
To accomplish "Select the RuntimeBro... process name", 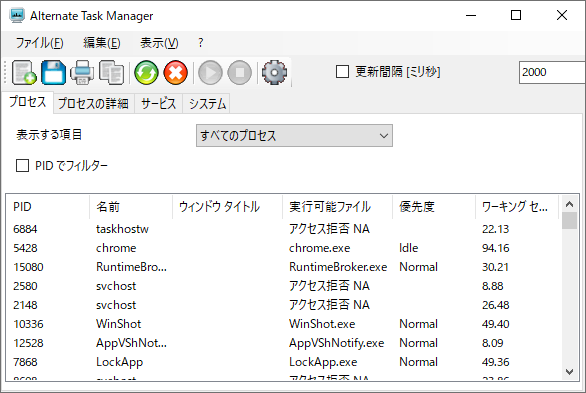I will point(131,267).
